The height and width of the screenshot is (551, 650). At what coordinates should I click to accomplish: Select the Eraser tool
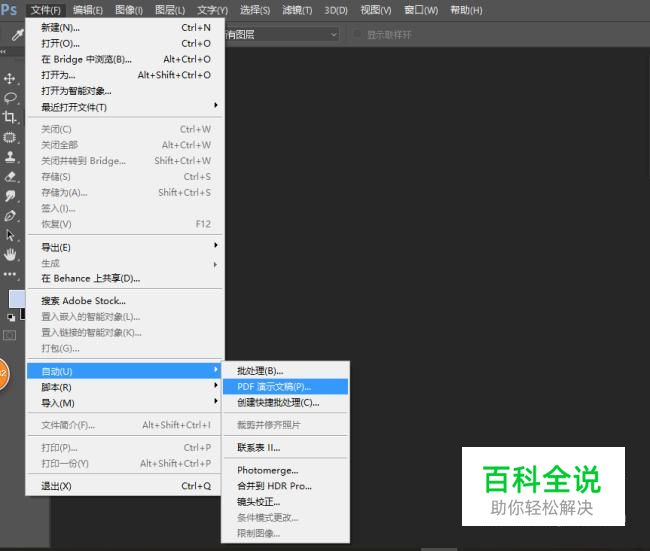(x=10, y=177)
